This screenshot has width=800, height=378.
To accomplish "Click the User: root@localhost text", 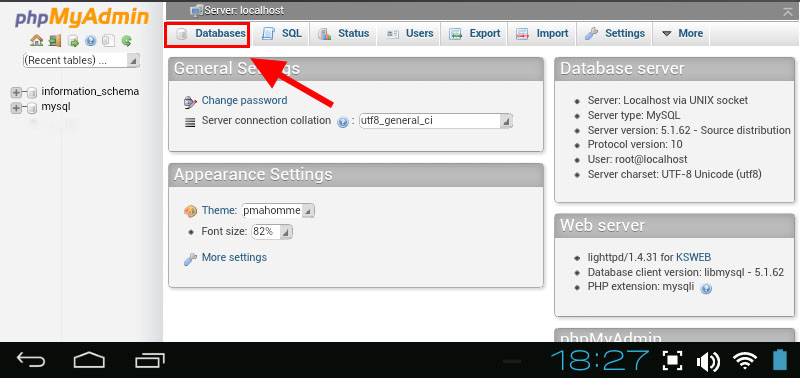I will (x=637, y=159).
